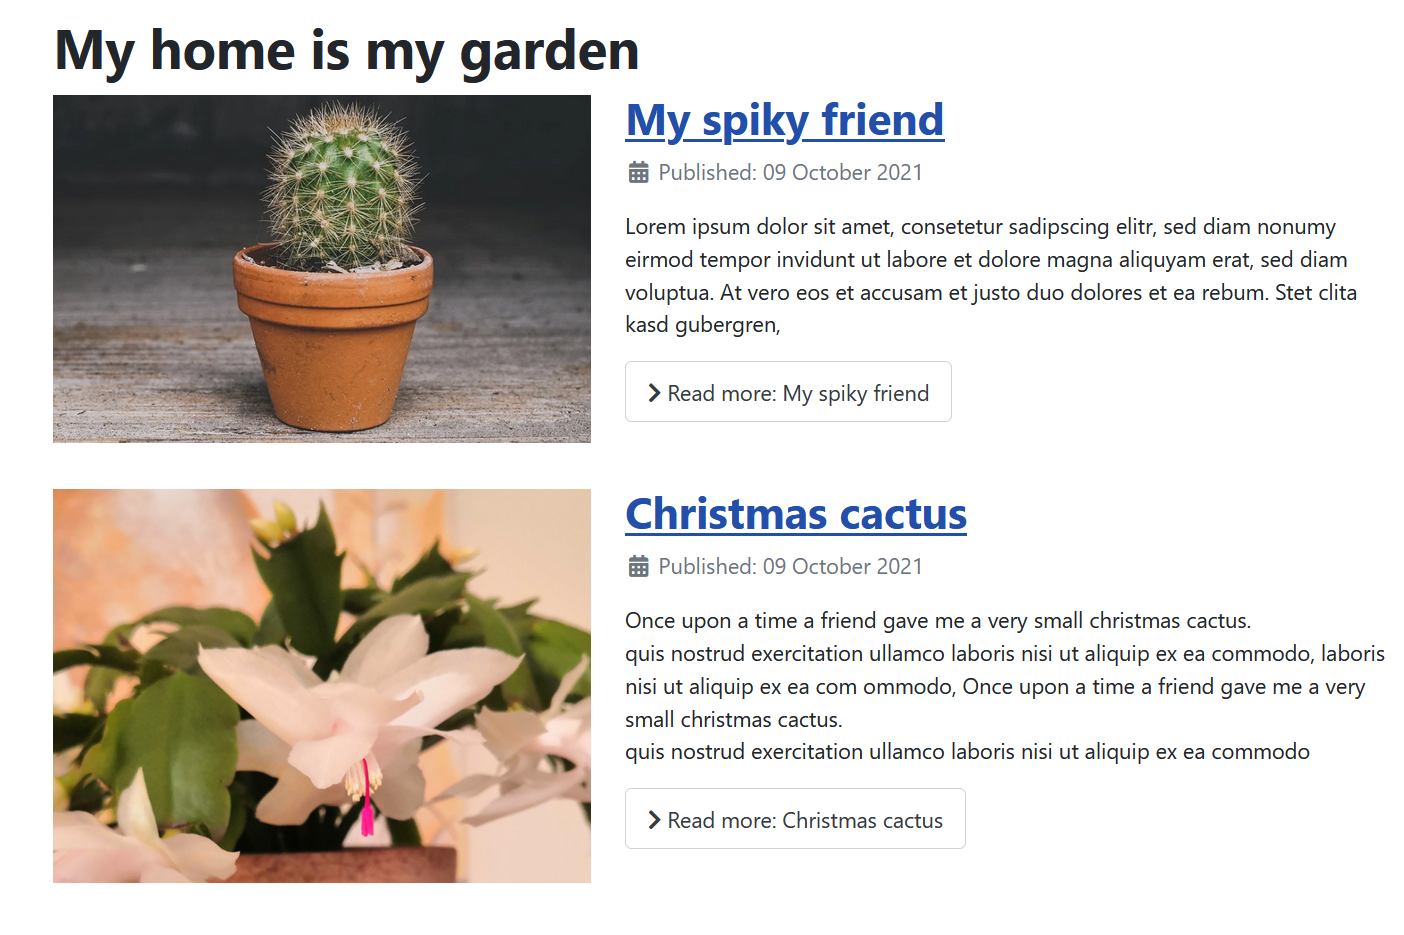The width and height of the screenshot is (1404, 935).
Task: Click the last line of the Christmas cactus excerpt
Action: tap(966, 752)
